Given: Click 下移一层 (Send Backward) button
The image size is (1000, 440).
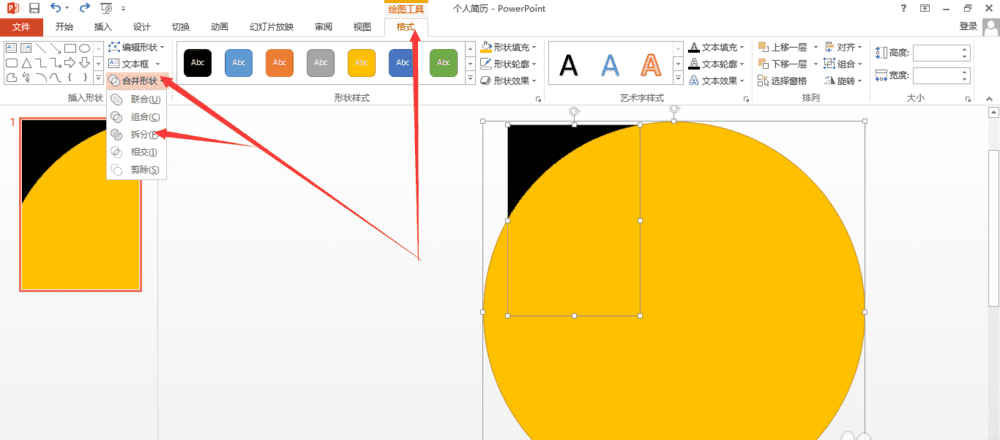Looking at the screenshot, I should (x=783, y=64).
